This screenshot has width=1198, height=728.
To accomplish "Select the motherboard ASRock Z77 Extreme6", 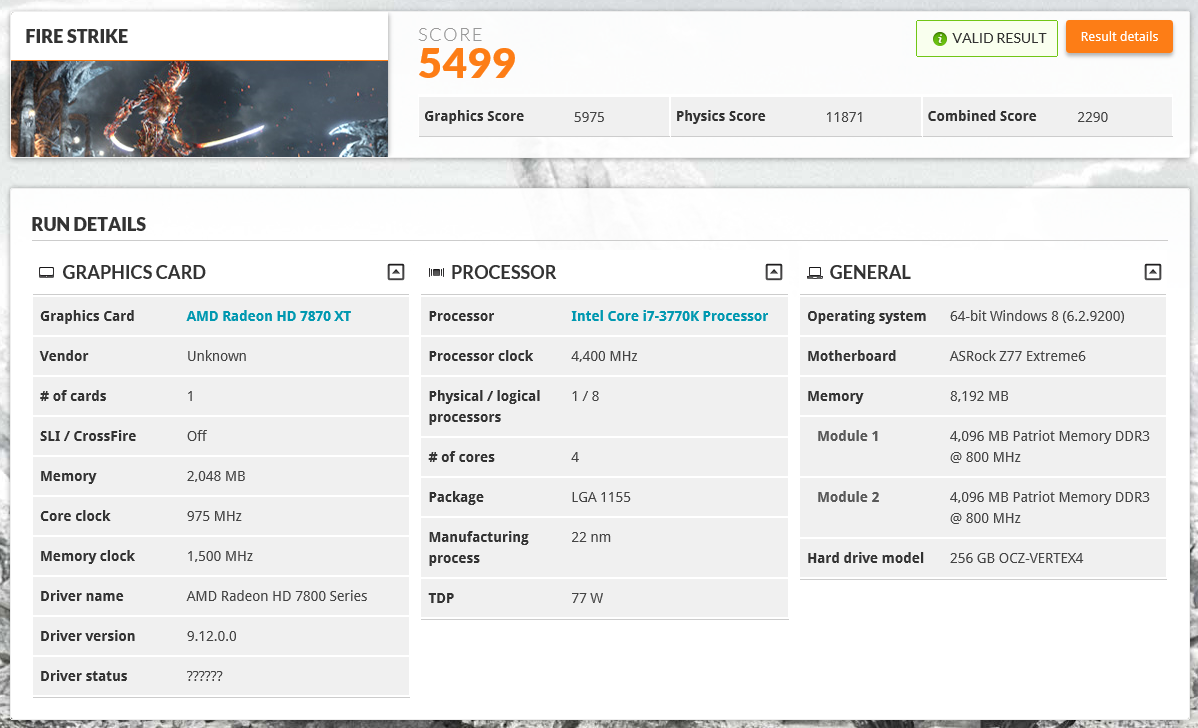I will tap(1017, 356).
